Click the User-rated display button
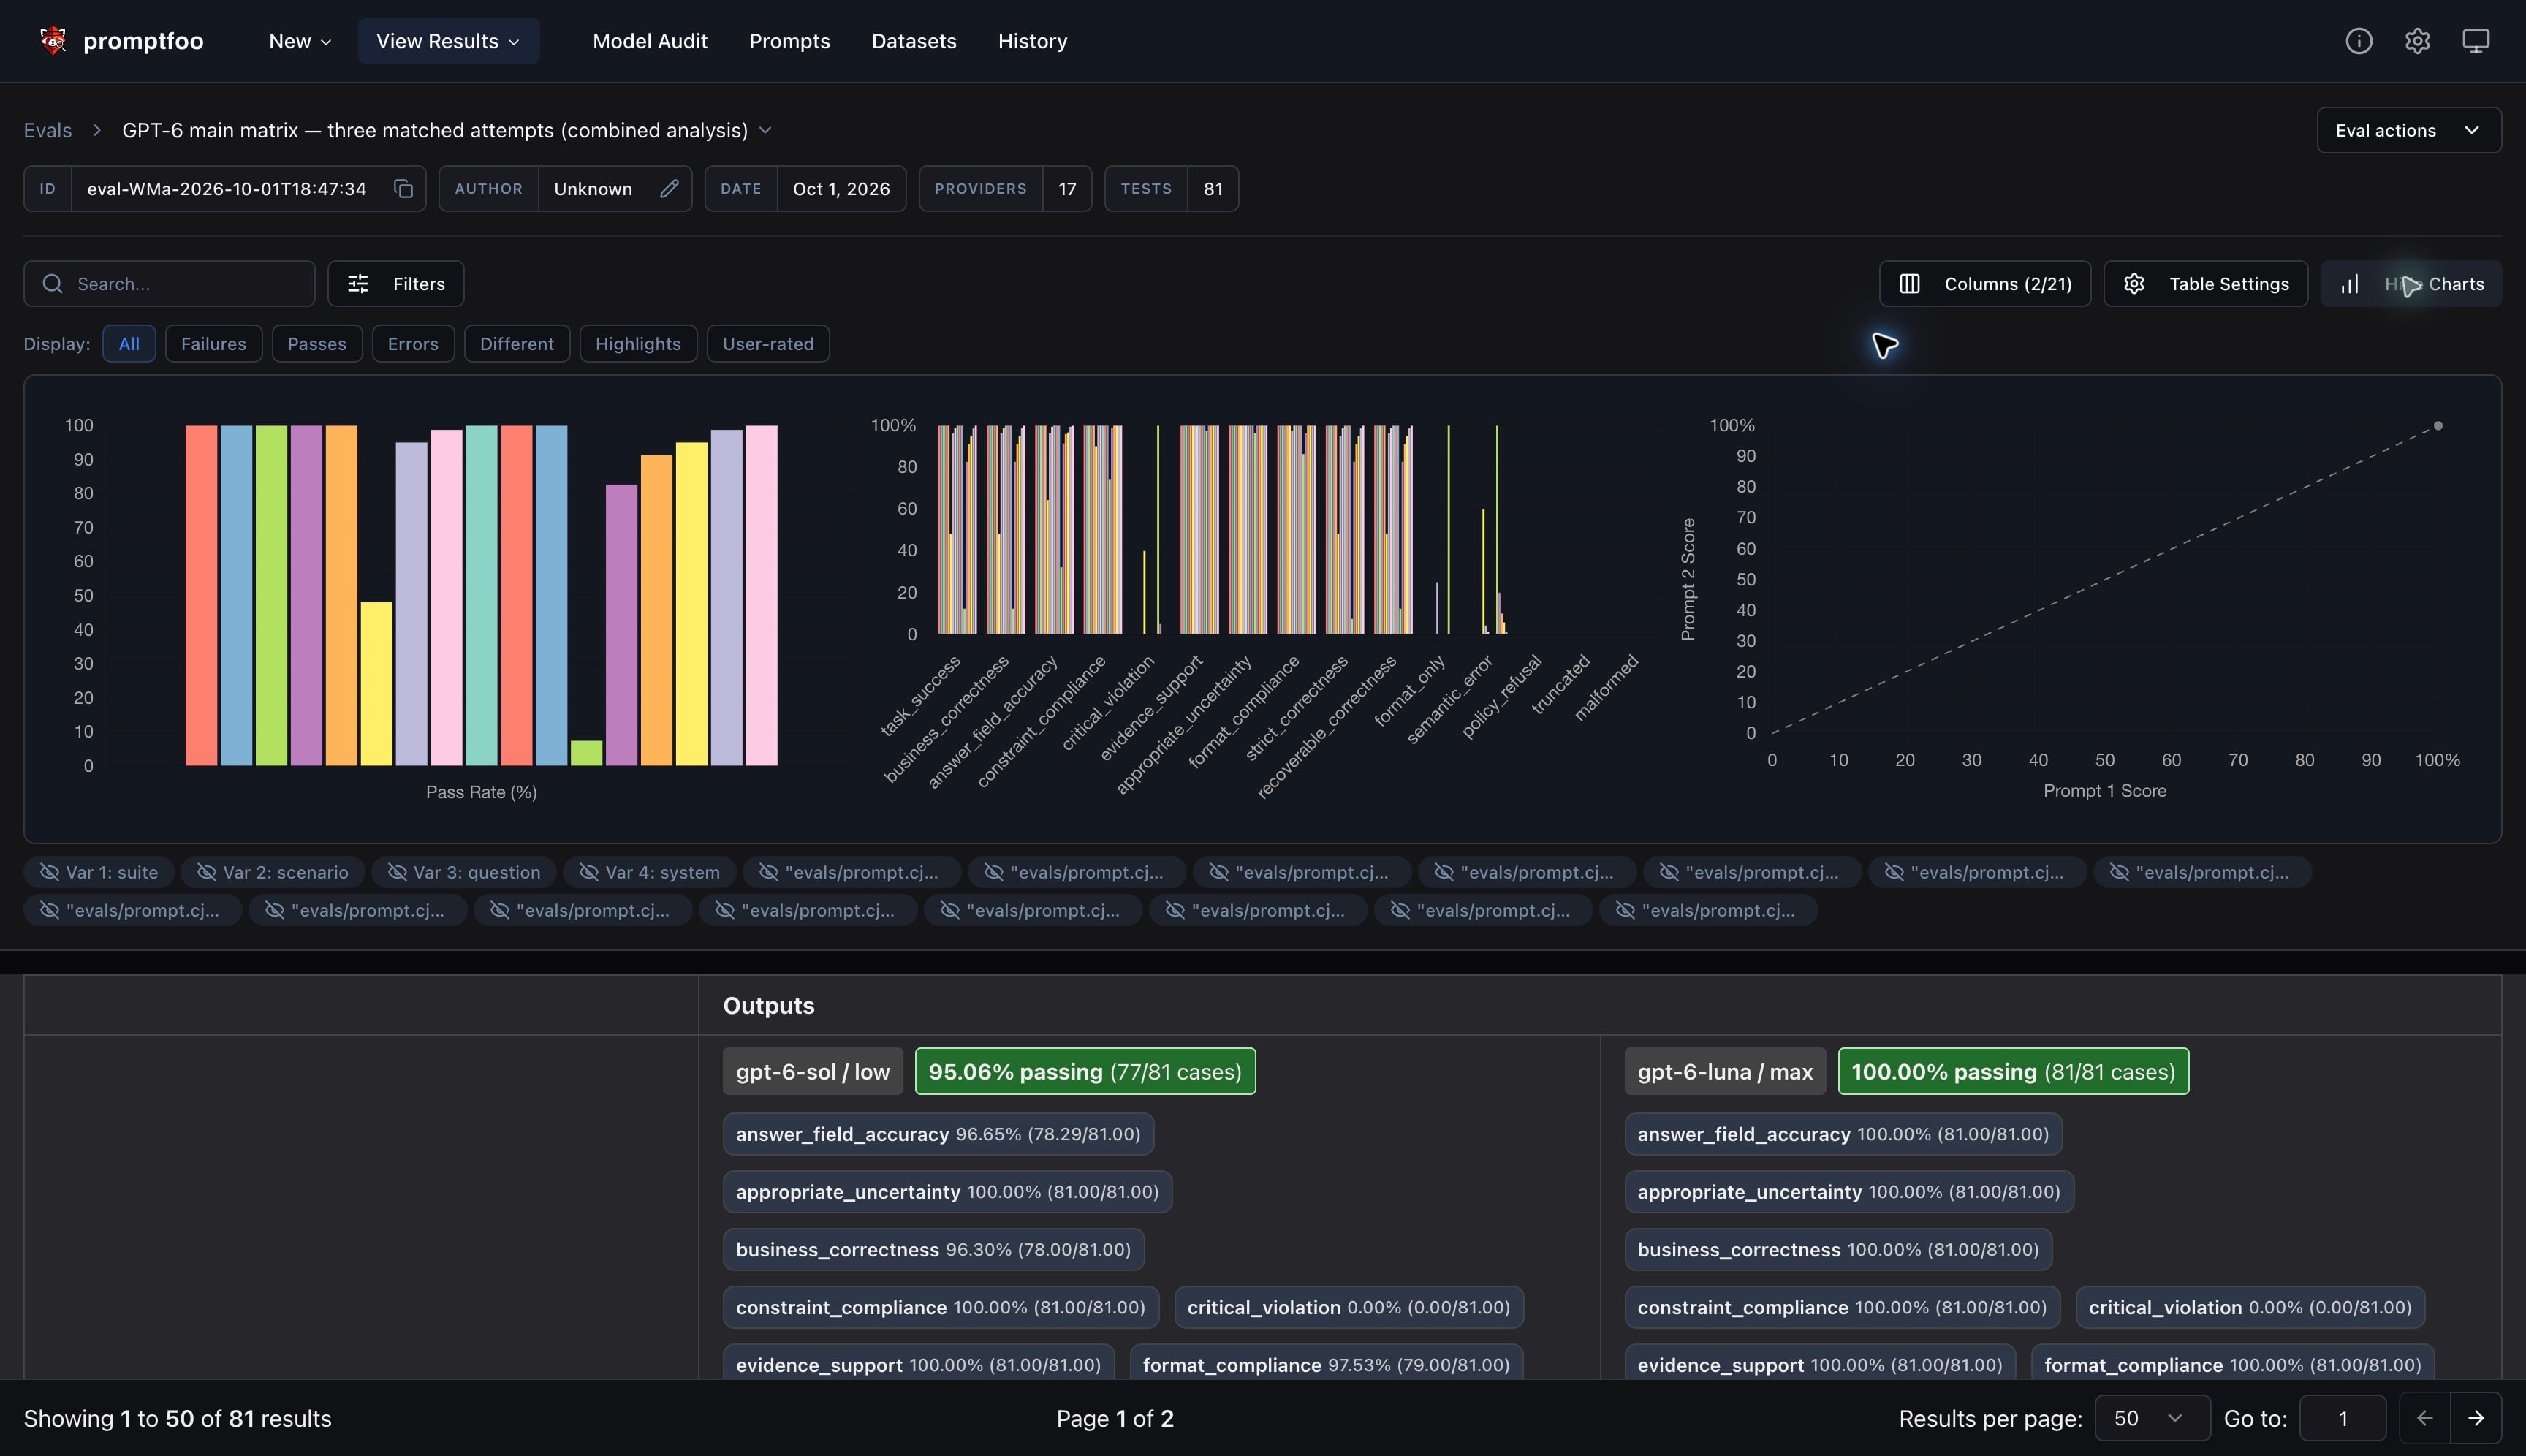The image size is (2526, 1456). tap(768, 344)
